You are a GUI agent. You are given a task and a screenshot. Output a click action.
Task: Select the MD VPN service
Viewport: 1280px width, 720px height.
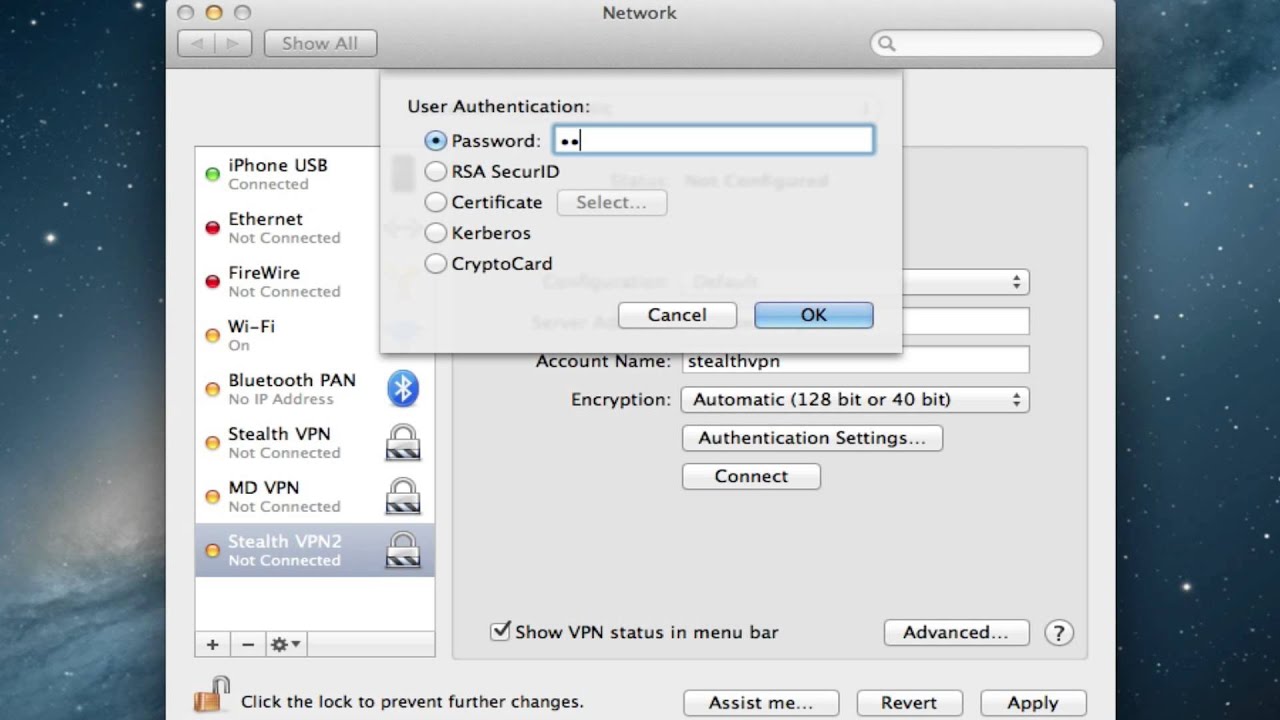click(x=315, y=496)
